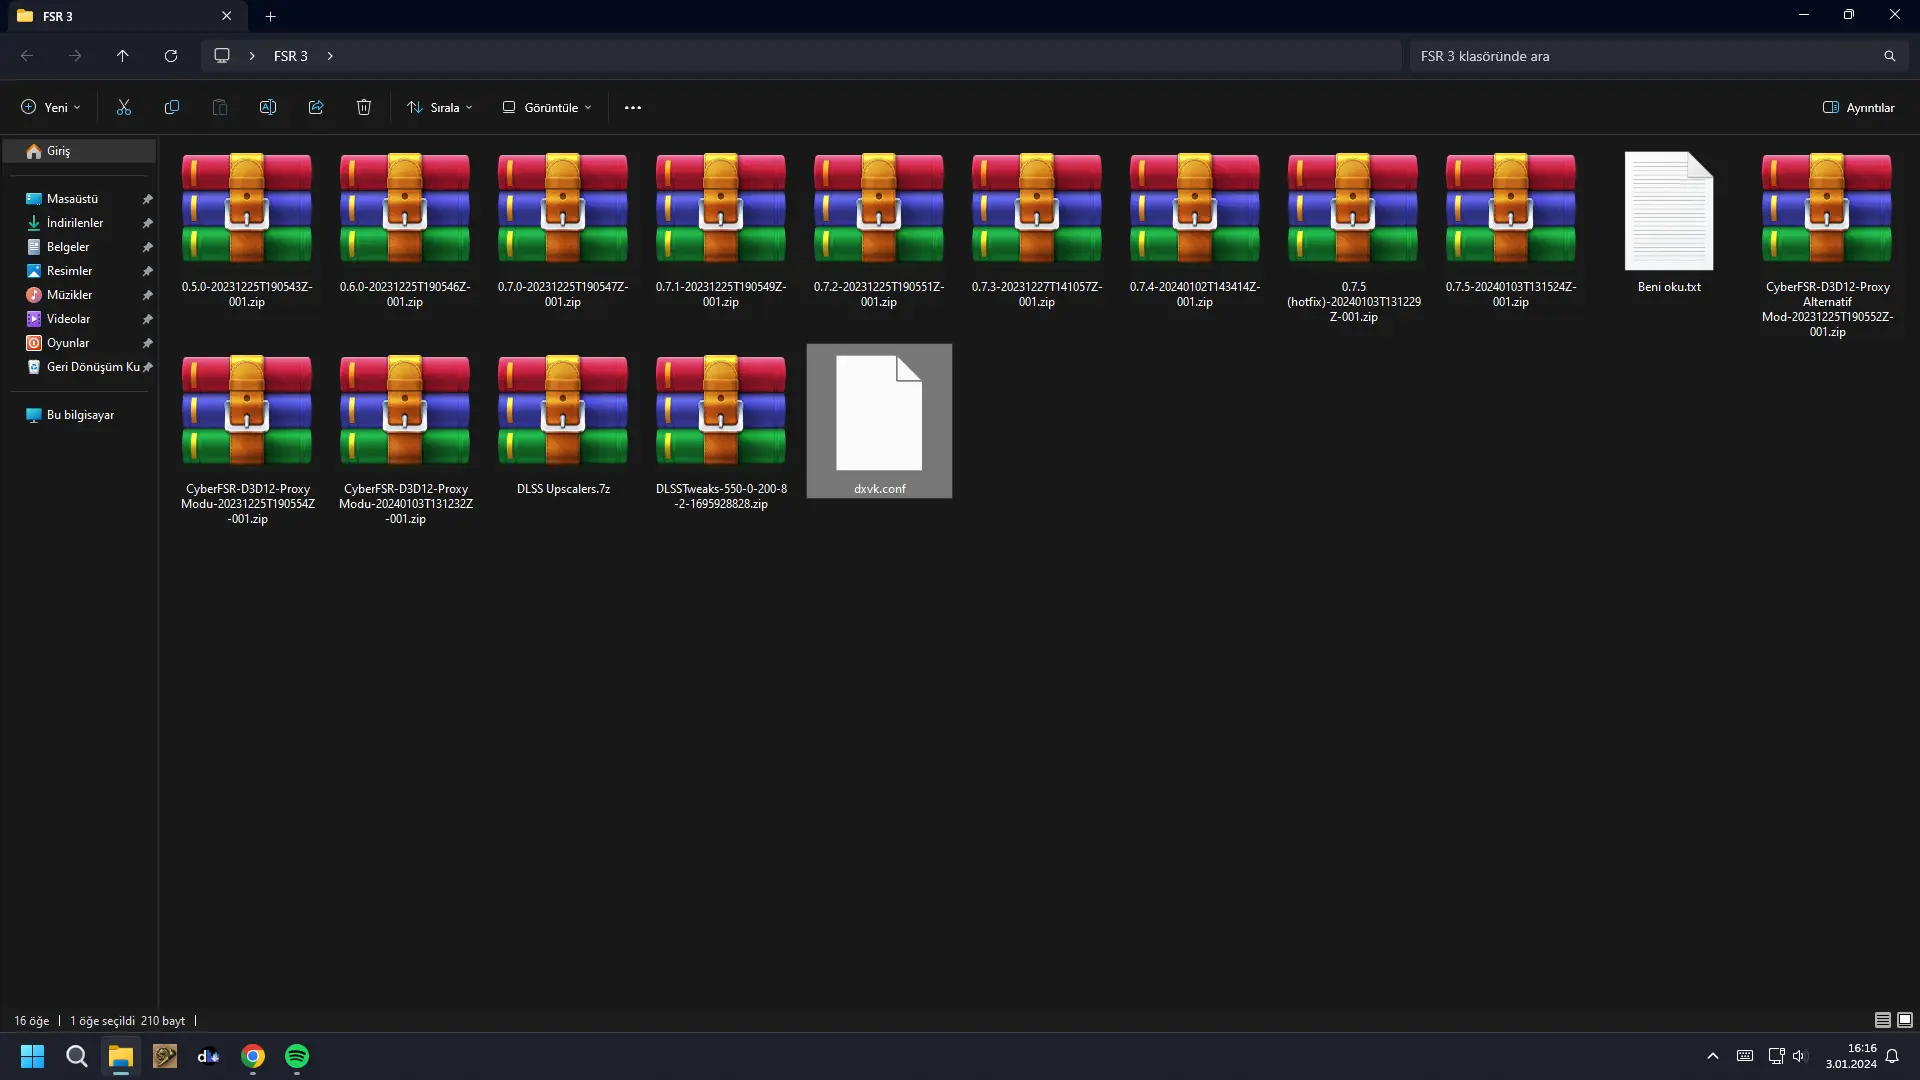Open network display tray icon
The width and height of the screenshot is (1920, 1080).
click(1776, 1056)
